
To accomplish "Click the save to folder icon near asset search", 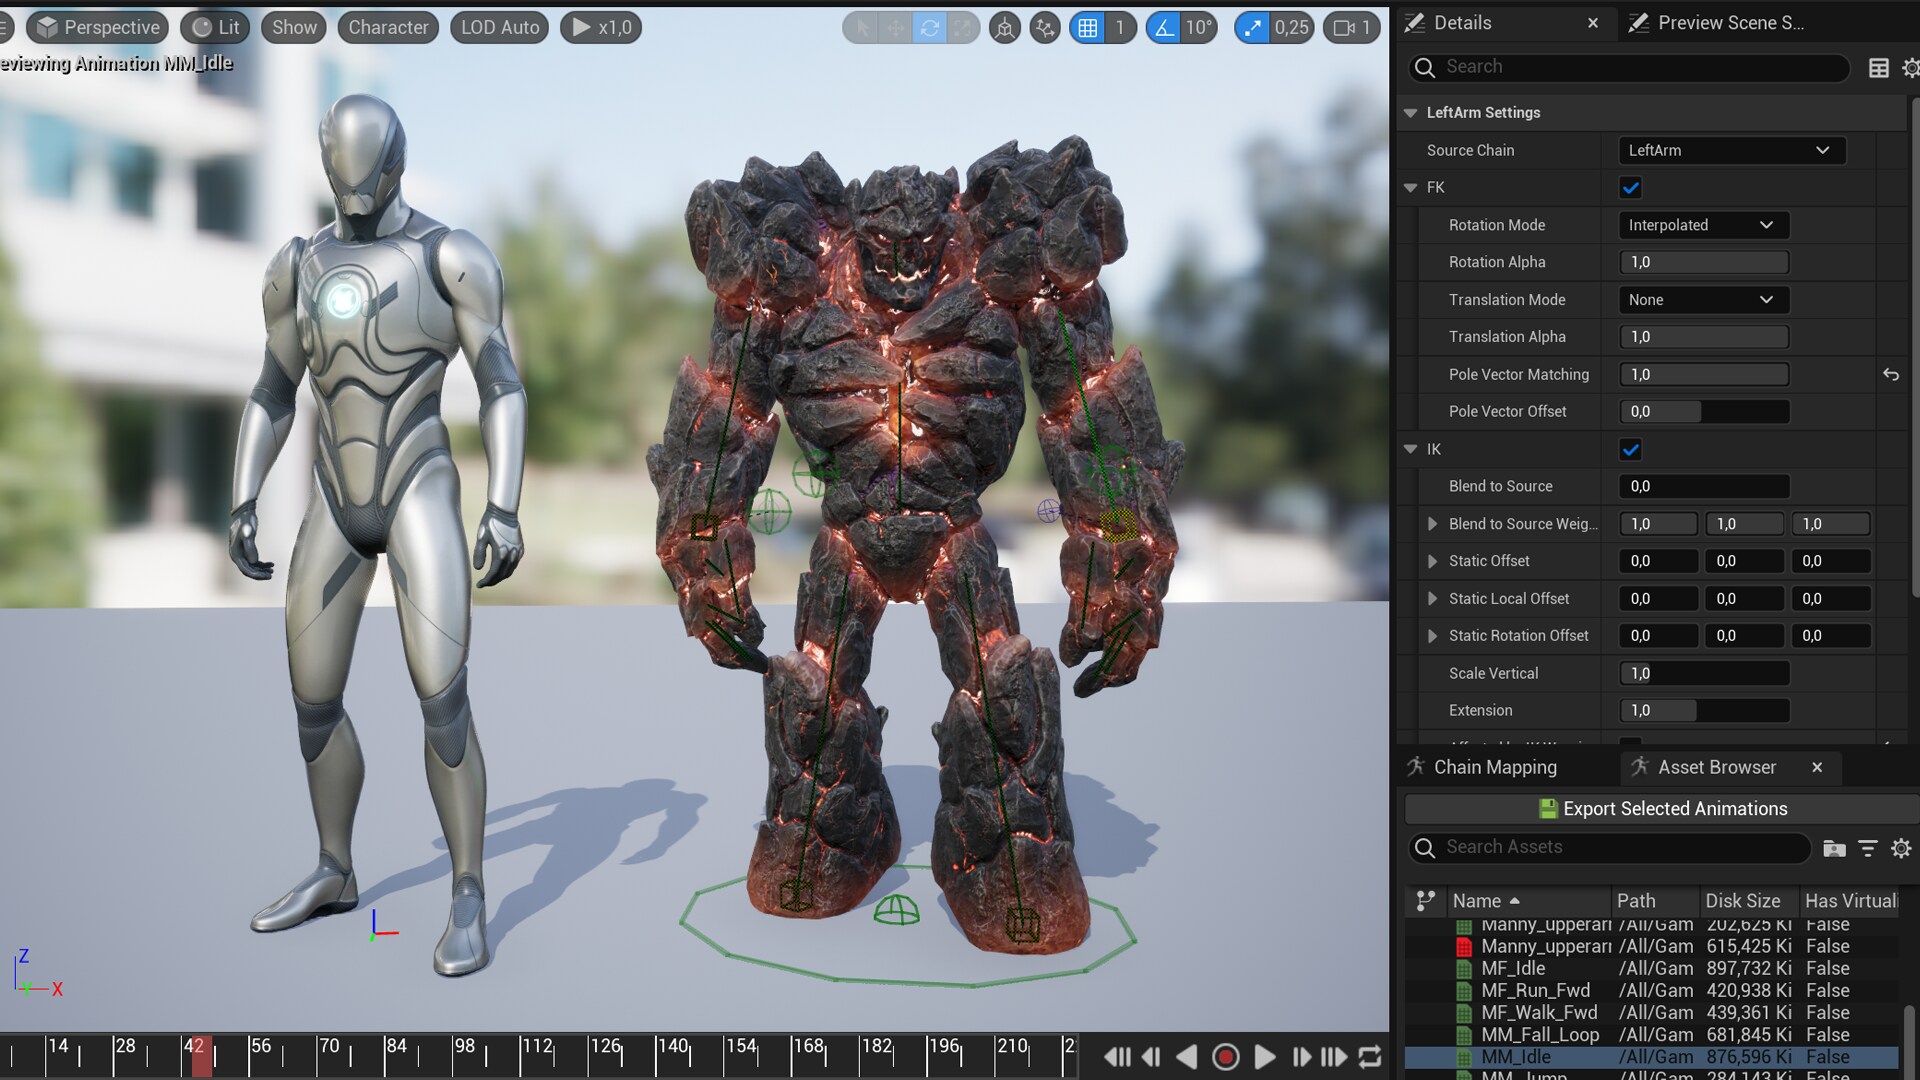I will (1834, 848).
